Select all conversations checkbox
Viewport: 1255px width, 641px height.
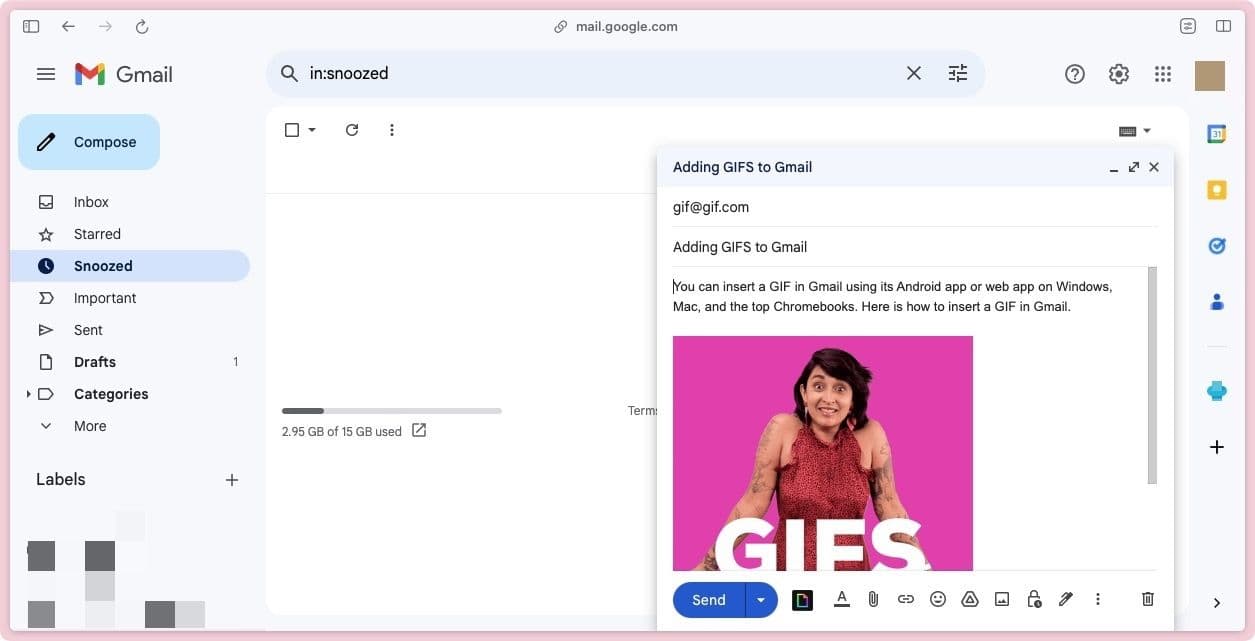[290, 129]
